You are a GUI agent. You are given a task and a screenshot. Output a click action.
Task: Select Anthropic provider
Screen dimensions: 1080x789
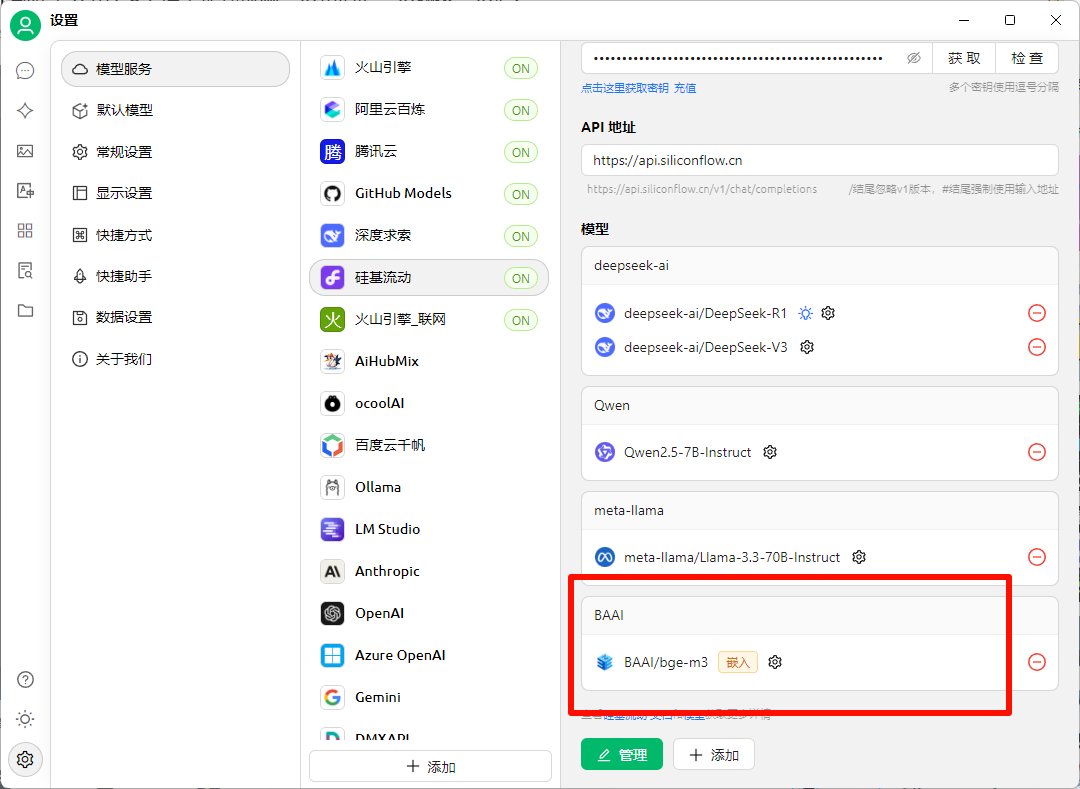click(x=429, y=571)
